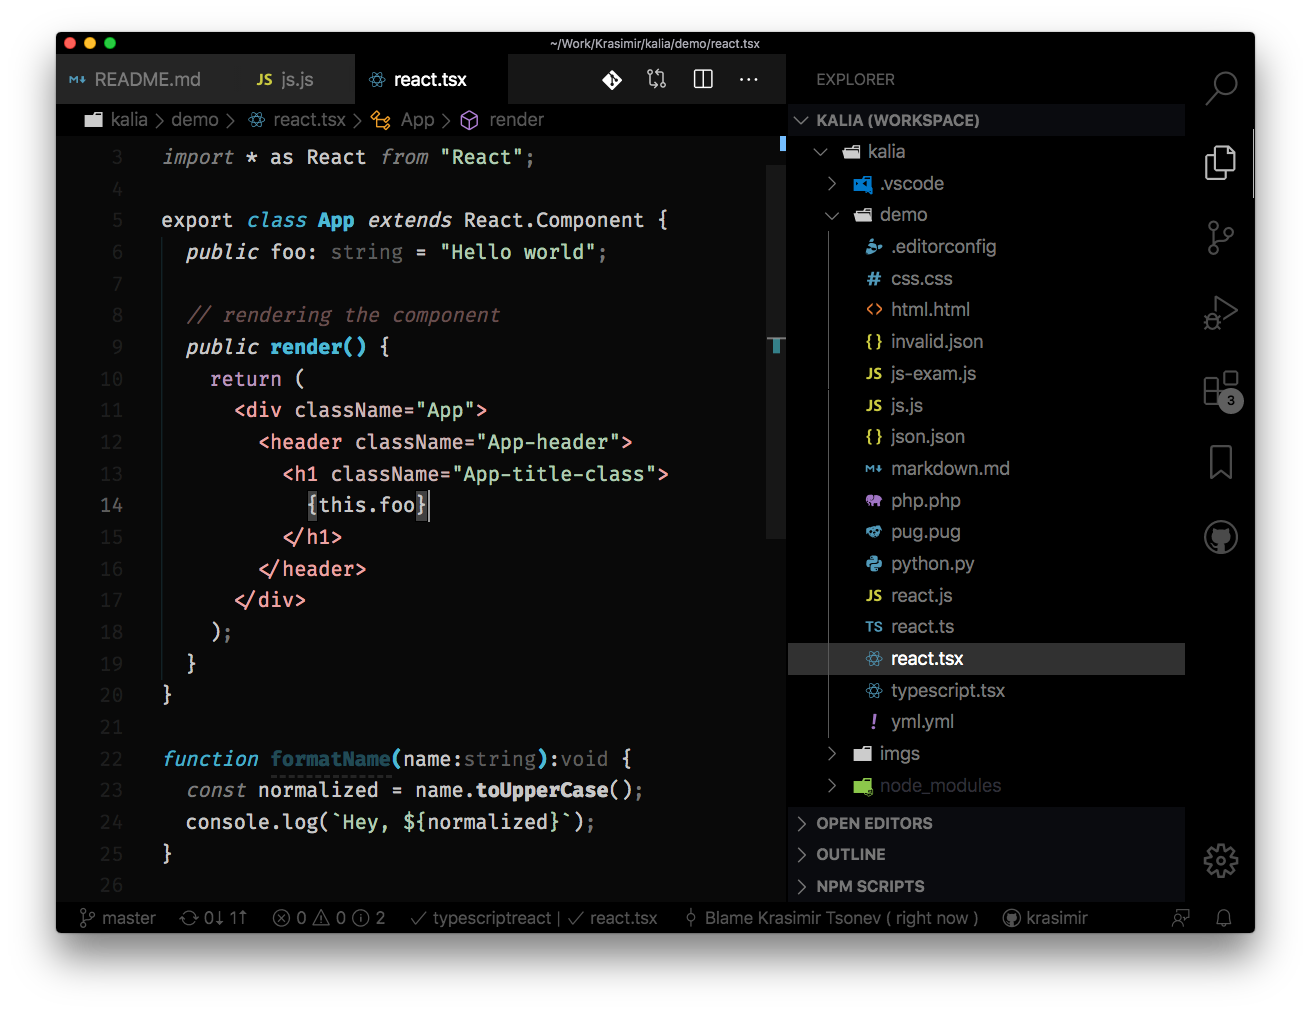The image size is (1311, 1013).
Task: Open js-exam.js file
Action: tap(986, 374)
